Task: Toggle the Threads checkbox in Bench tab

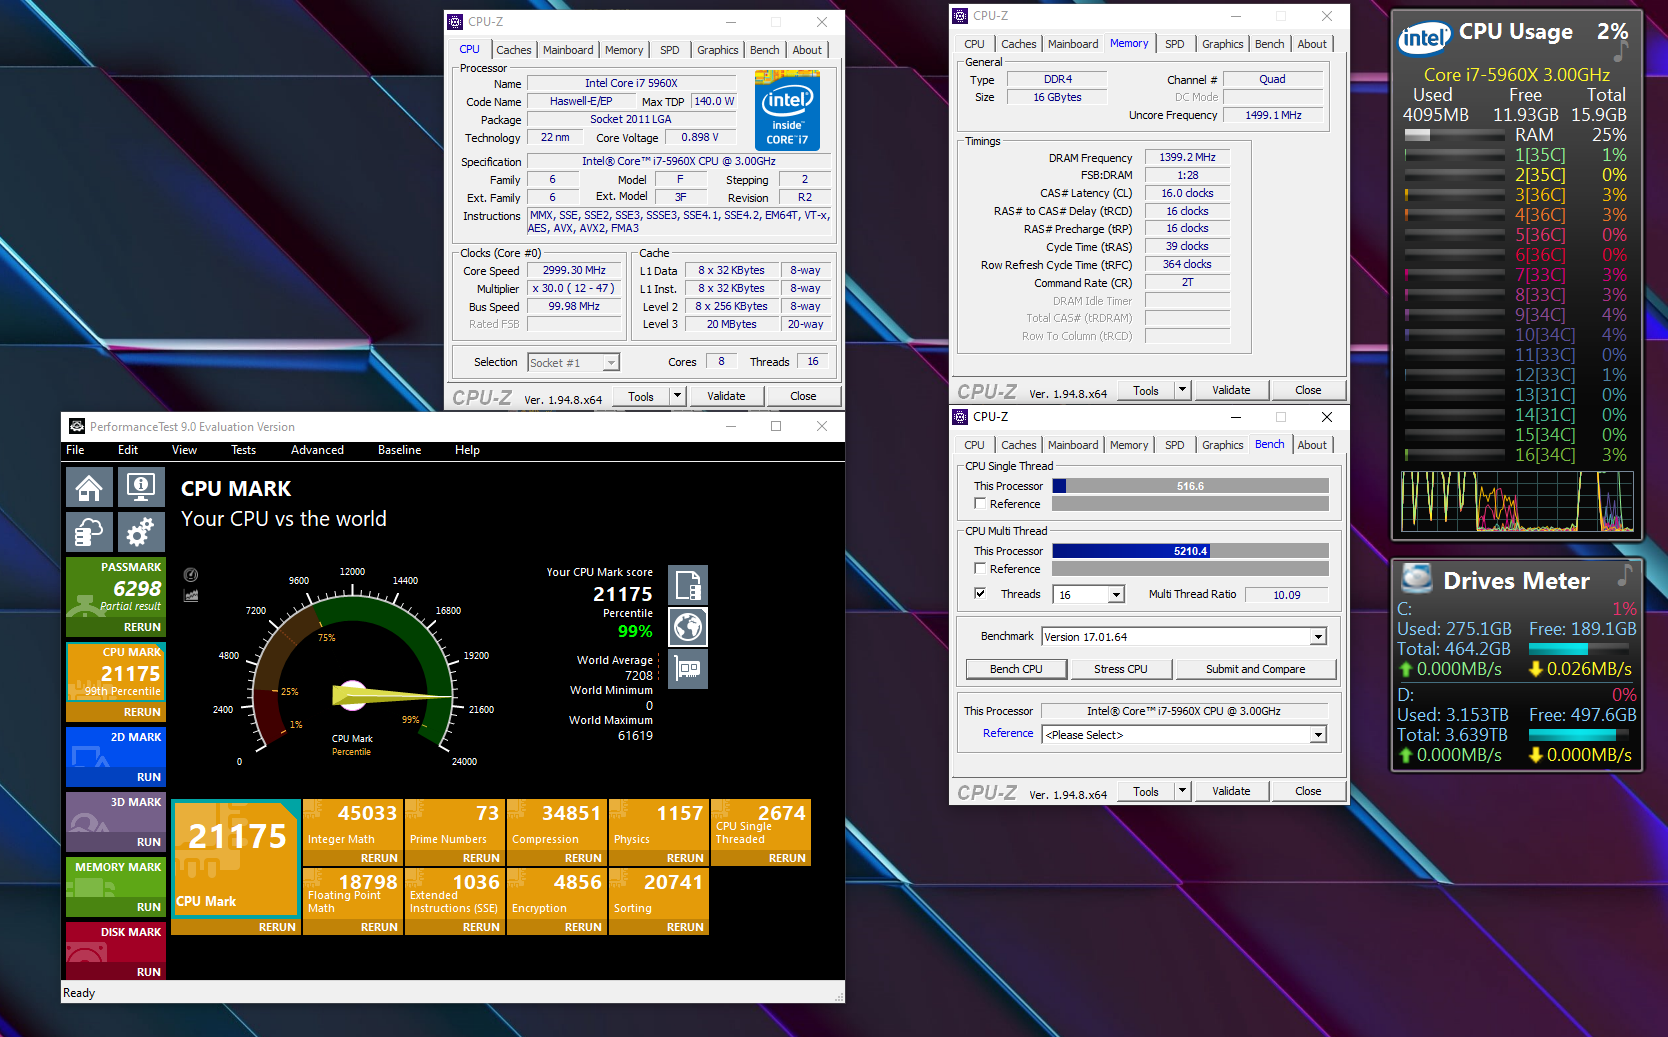Action: (x=980, y=594)
